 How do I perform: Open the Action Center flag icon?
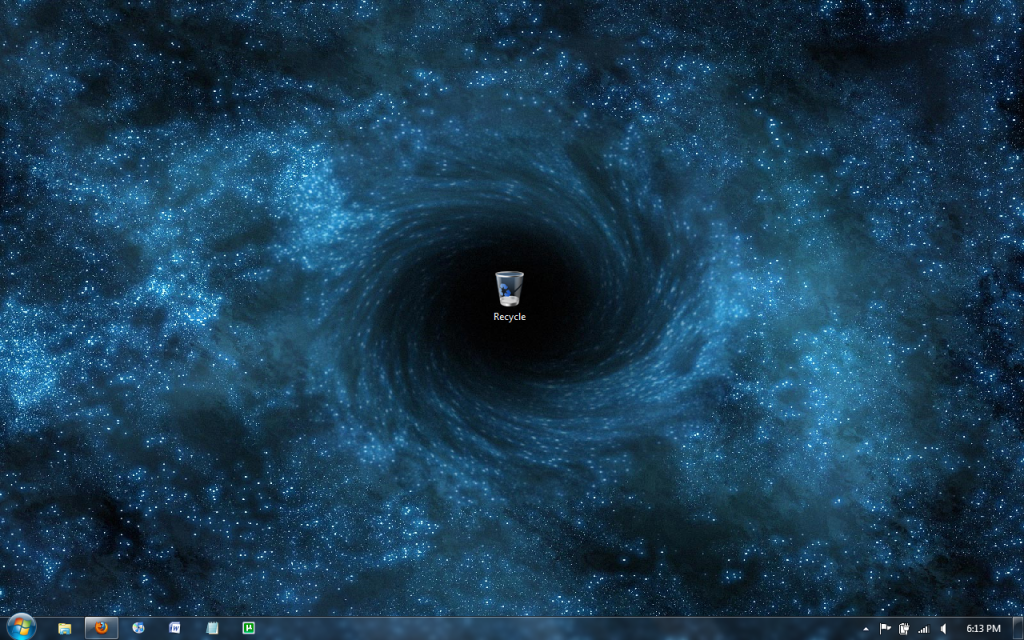click(885, 629)
